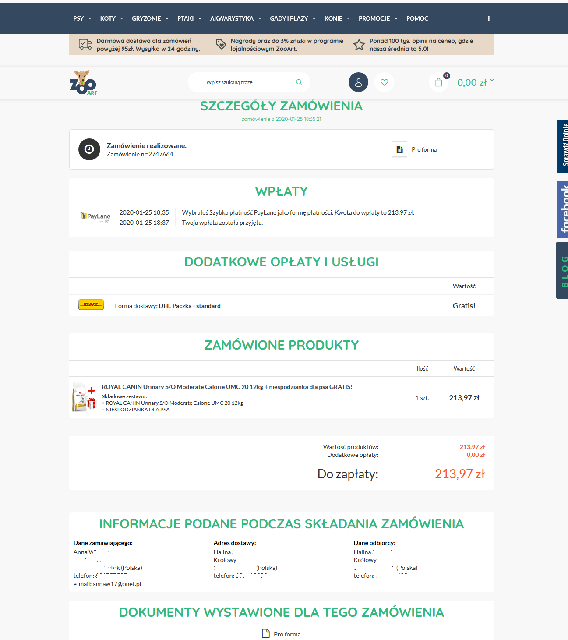Open the user account icon
Image resolution: width=568 pixels, height=640 pixels.
358,82
